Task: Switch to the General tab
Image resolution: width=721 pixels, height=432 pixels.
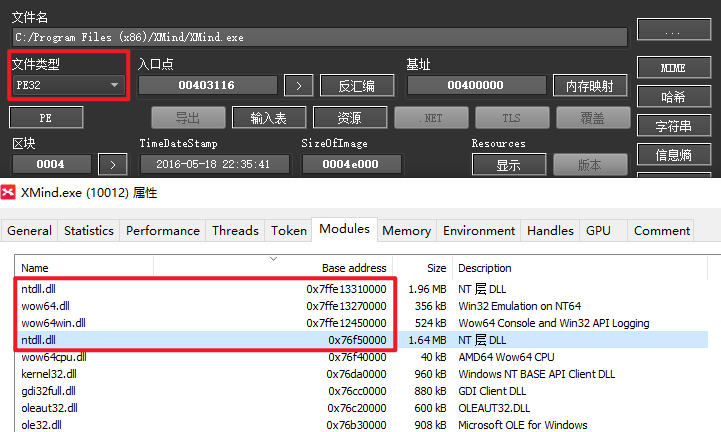Action: point(29,230)
